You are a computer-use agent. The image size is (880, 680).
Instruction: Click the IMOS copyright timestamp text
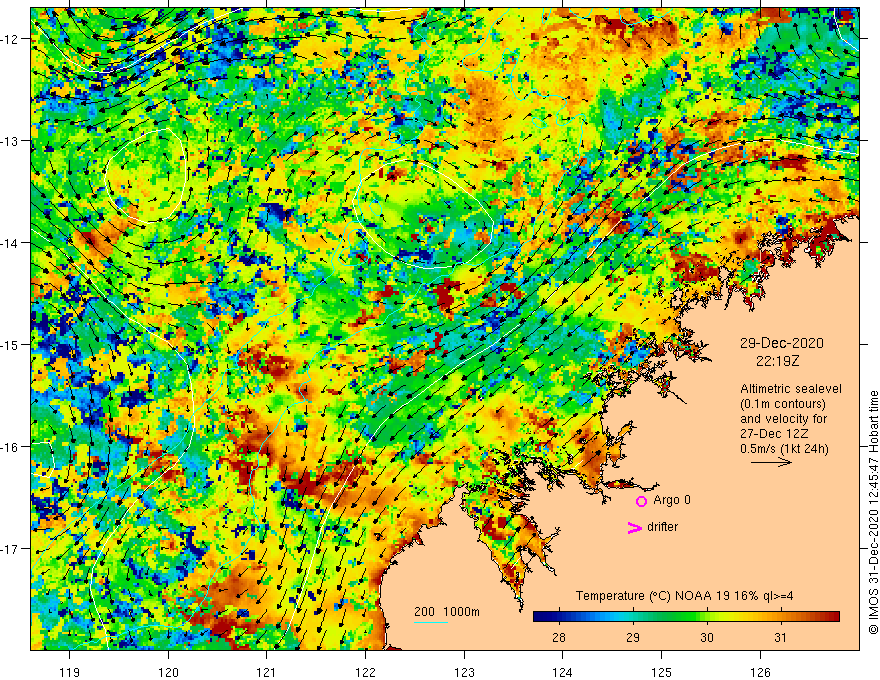[x=873, y=512]
